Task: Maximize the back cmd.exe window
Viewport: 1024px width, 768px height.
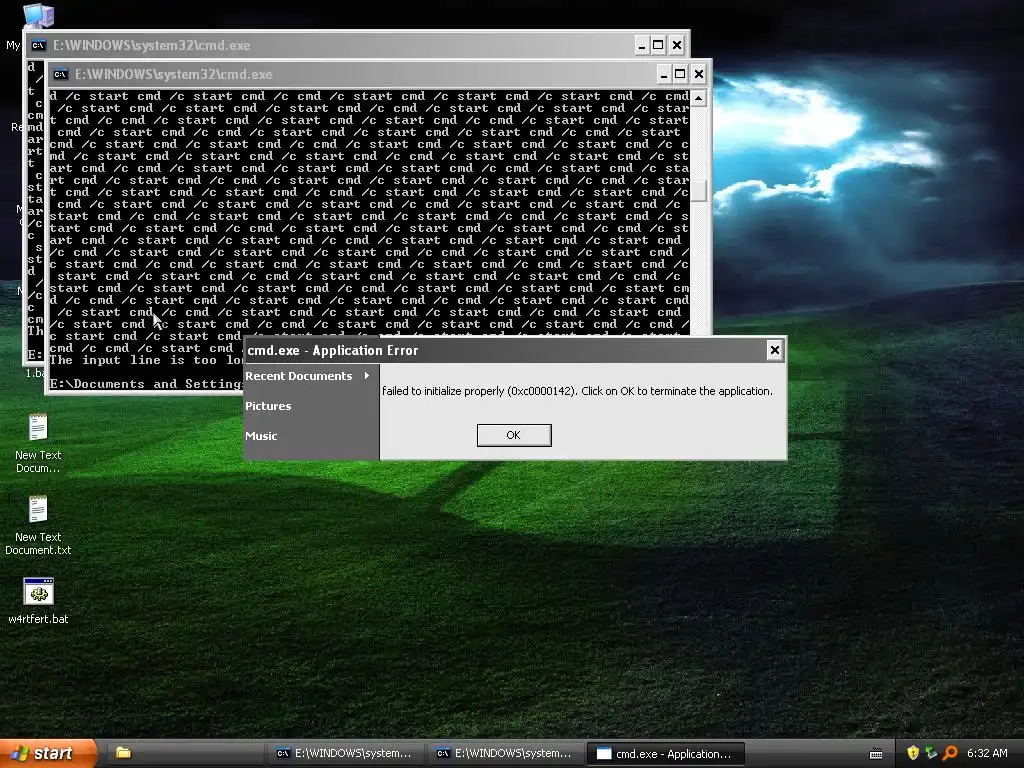Action: (x=658, y=45)
